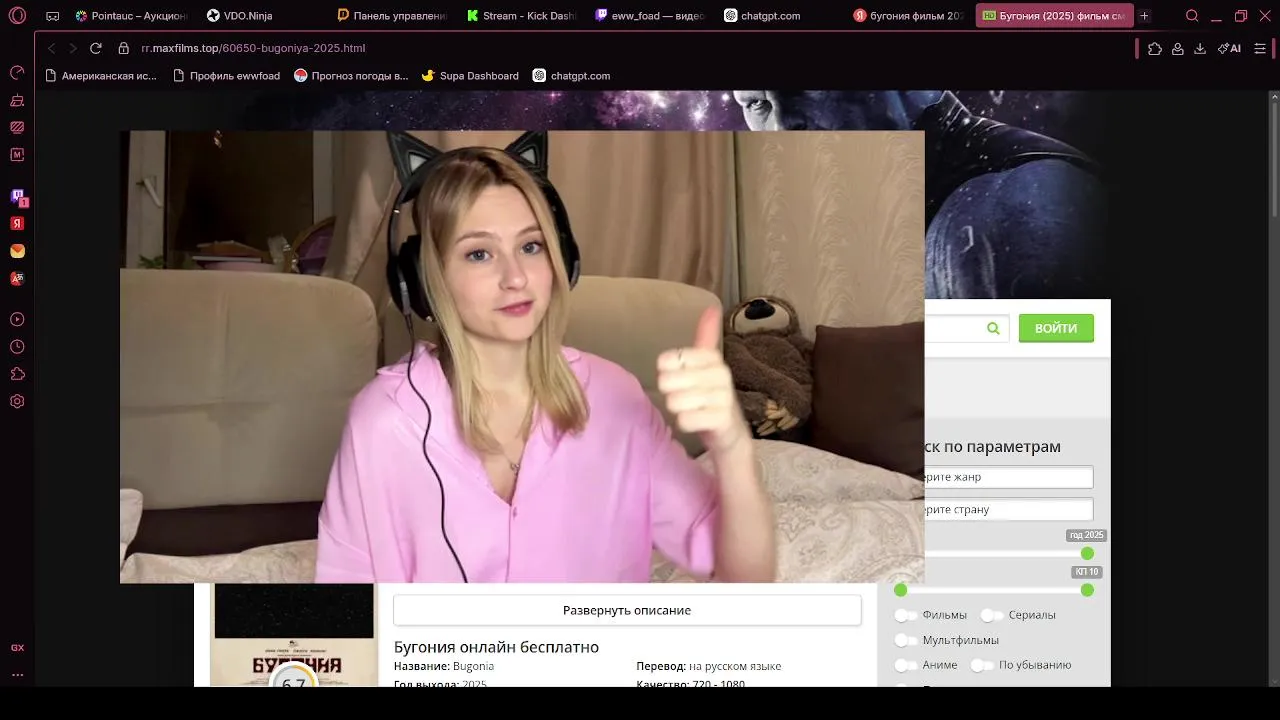The width and height of the screenshot is (1280, 720).
Task: Open tab search magnifier icon
Action: (x=1192, y=16)
